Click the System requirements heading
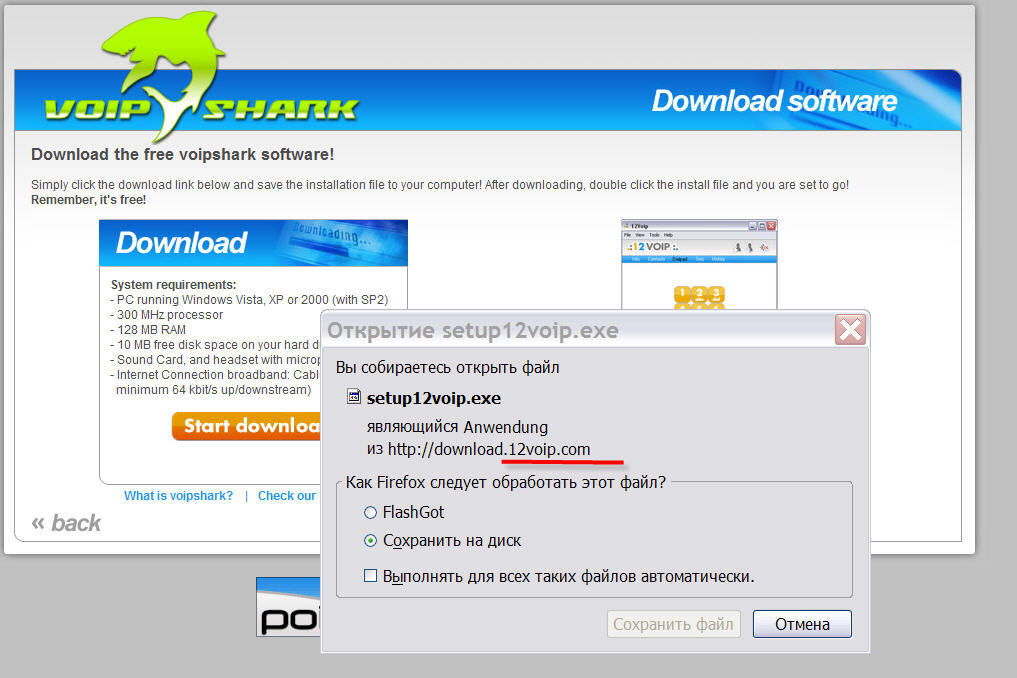Image resolution: width=1017 pixels, height=678 pixels. (x=174, y=284)
